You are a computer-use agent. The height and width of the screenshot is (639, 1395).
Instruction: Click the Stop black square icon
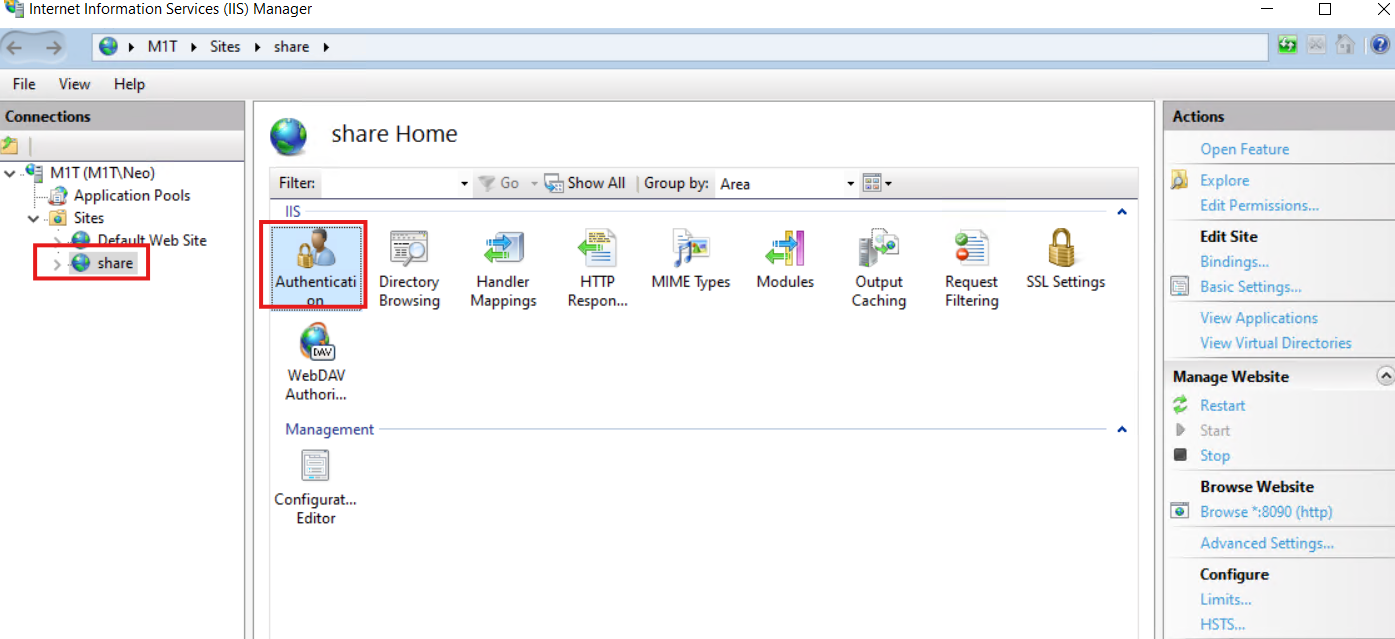coord(1181,455)
